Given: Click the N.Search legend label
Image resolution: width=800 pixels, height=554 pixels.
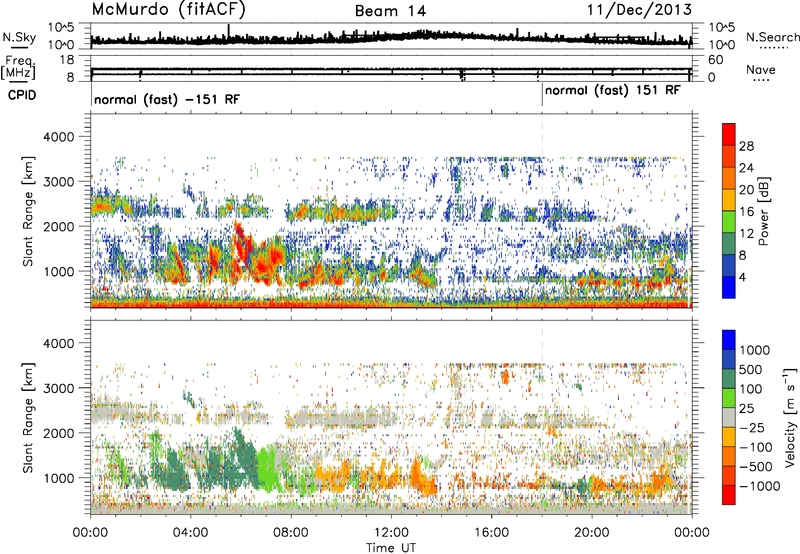Looking at the screenshot, I should 773,37.
